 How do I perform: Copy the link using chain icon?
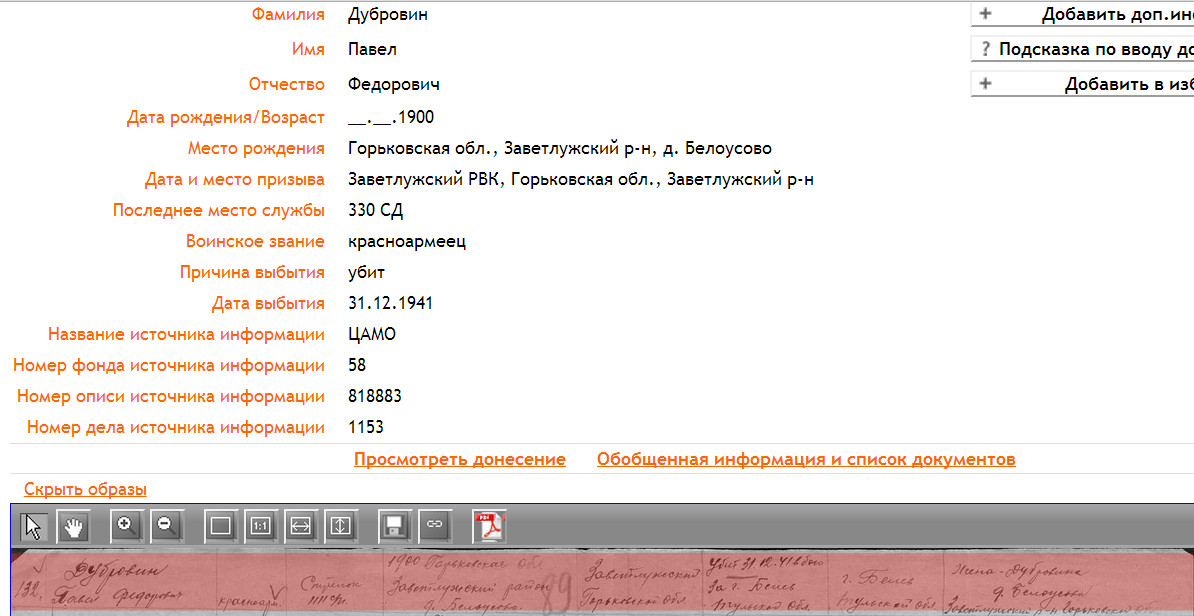coord(434,525)
